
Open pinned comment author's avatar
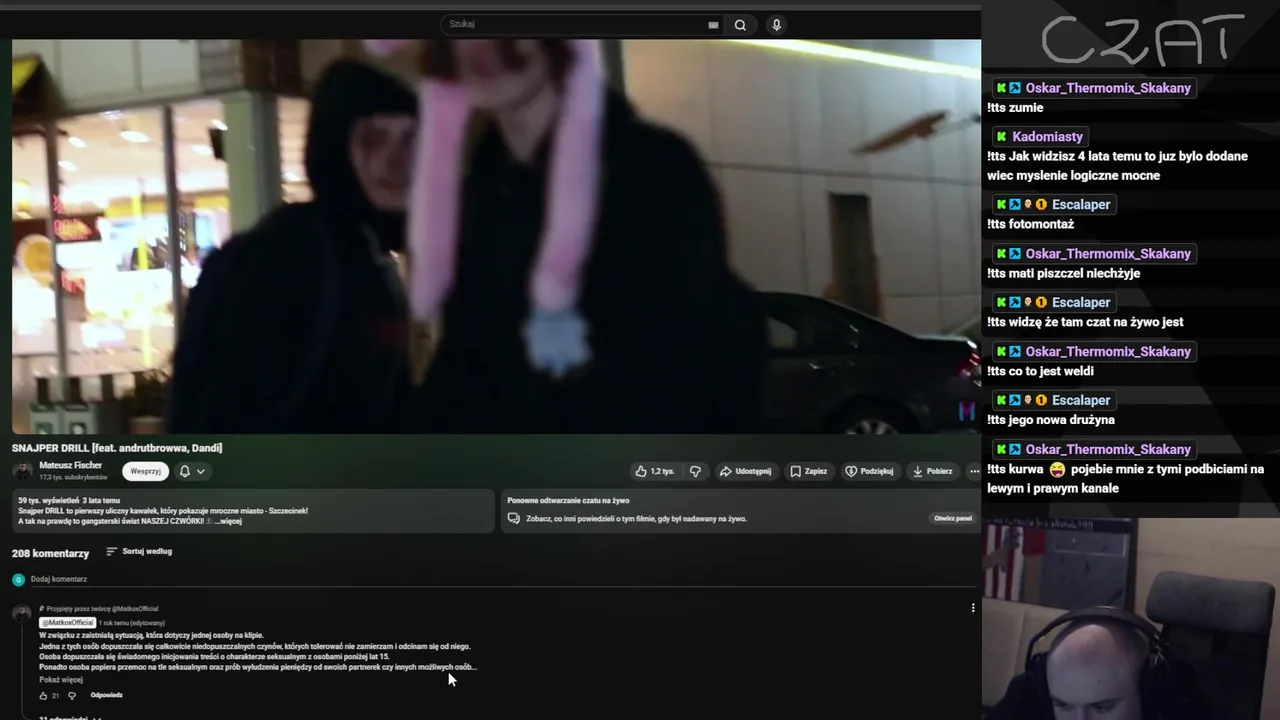(22, 613)
